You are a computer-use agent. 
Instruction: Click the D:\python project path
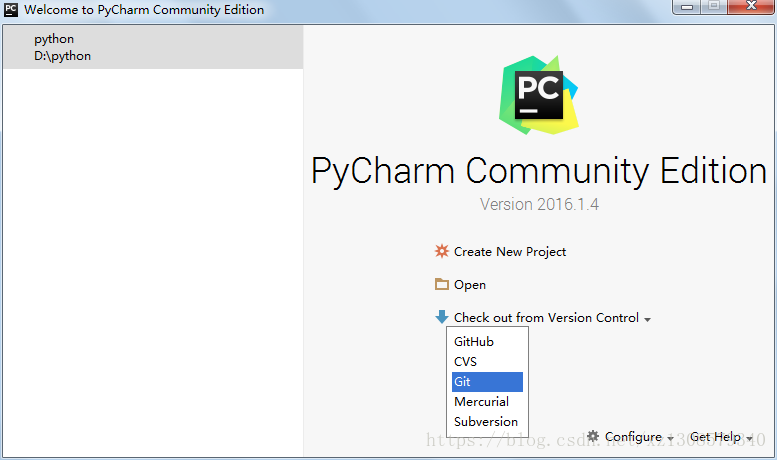click(62, 56)
